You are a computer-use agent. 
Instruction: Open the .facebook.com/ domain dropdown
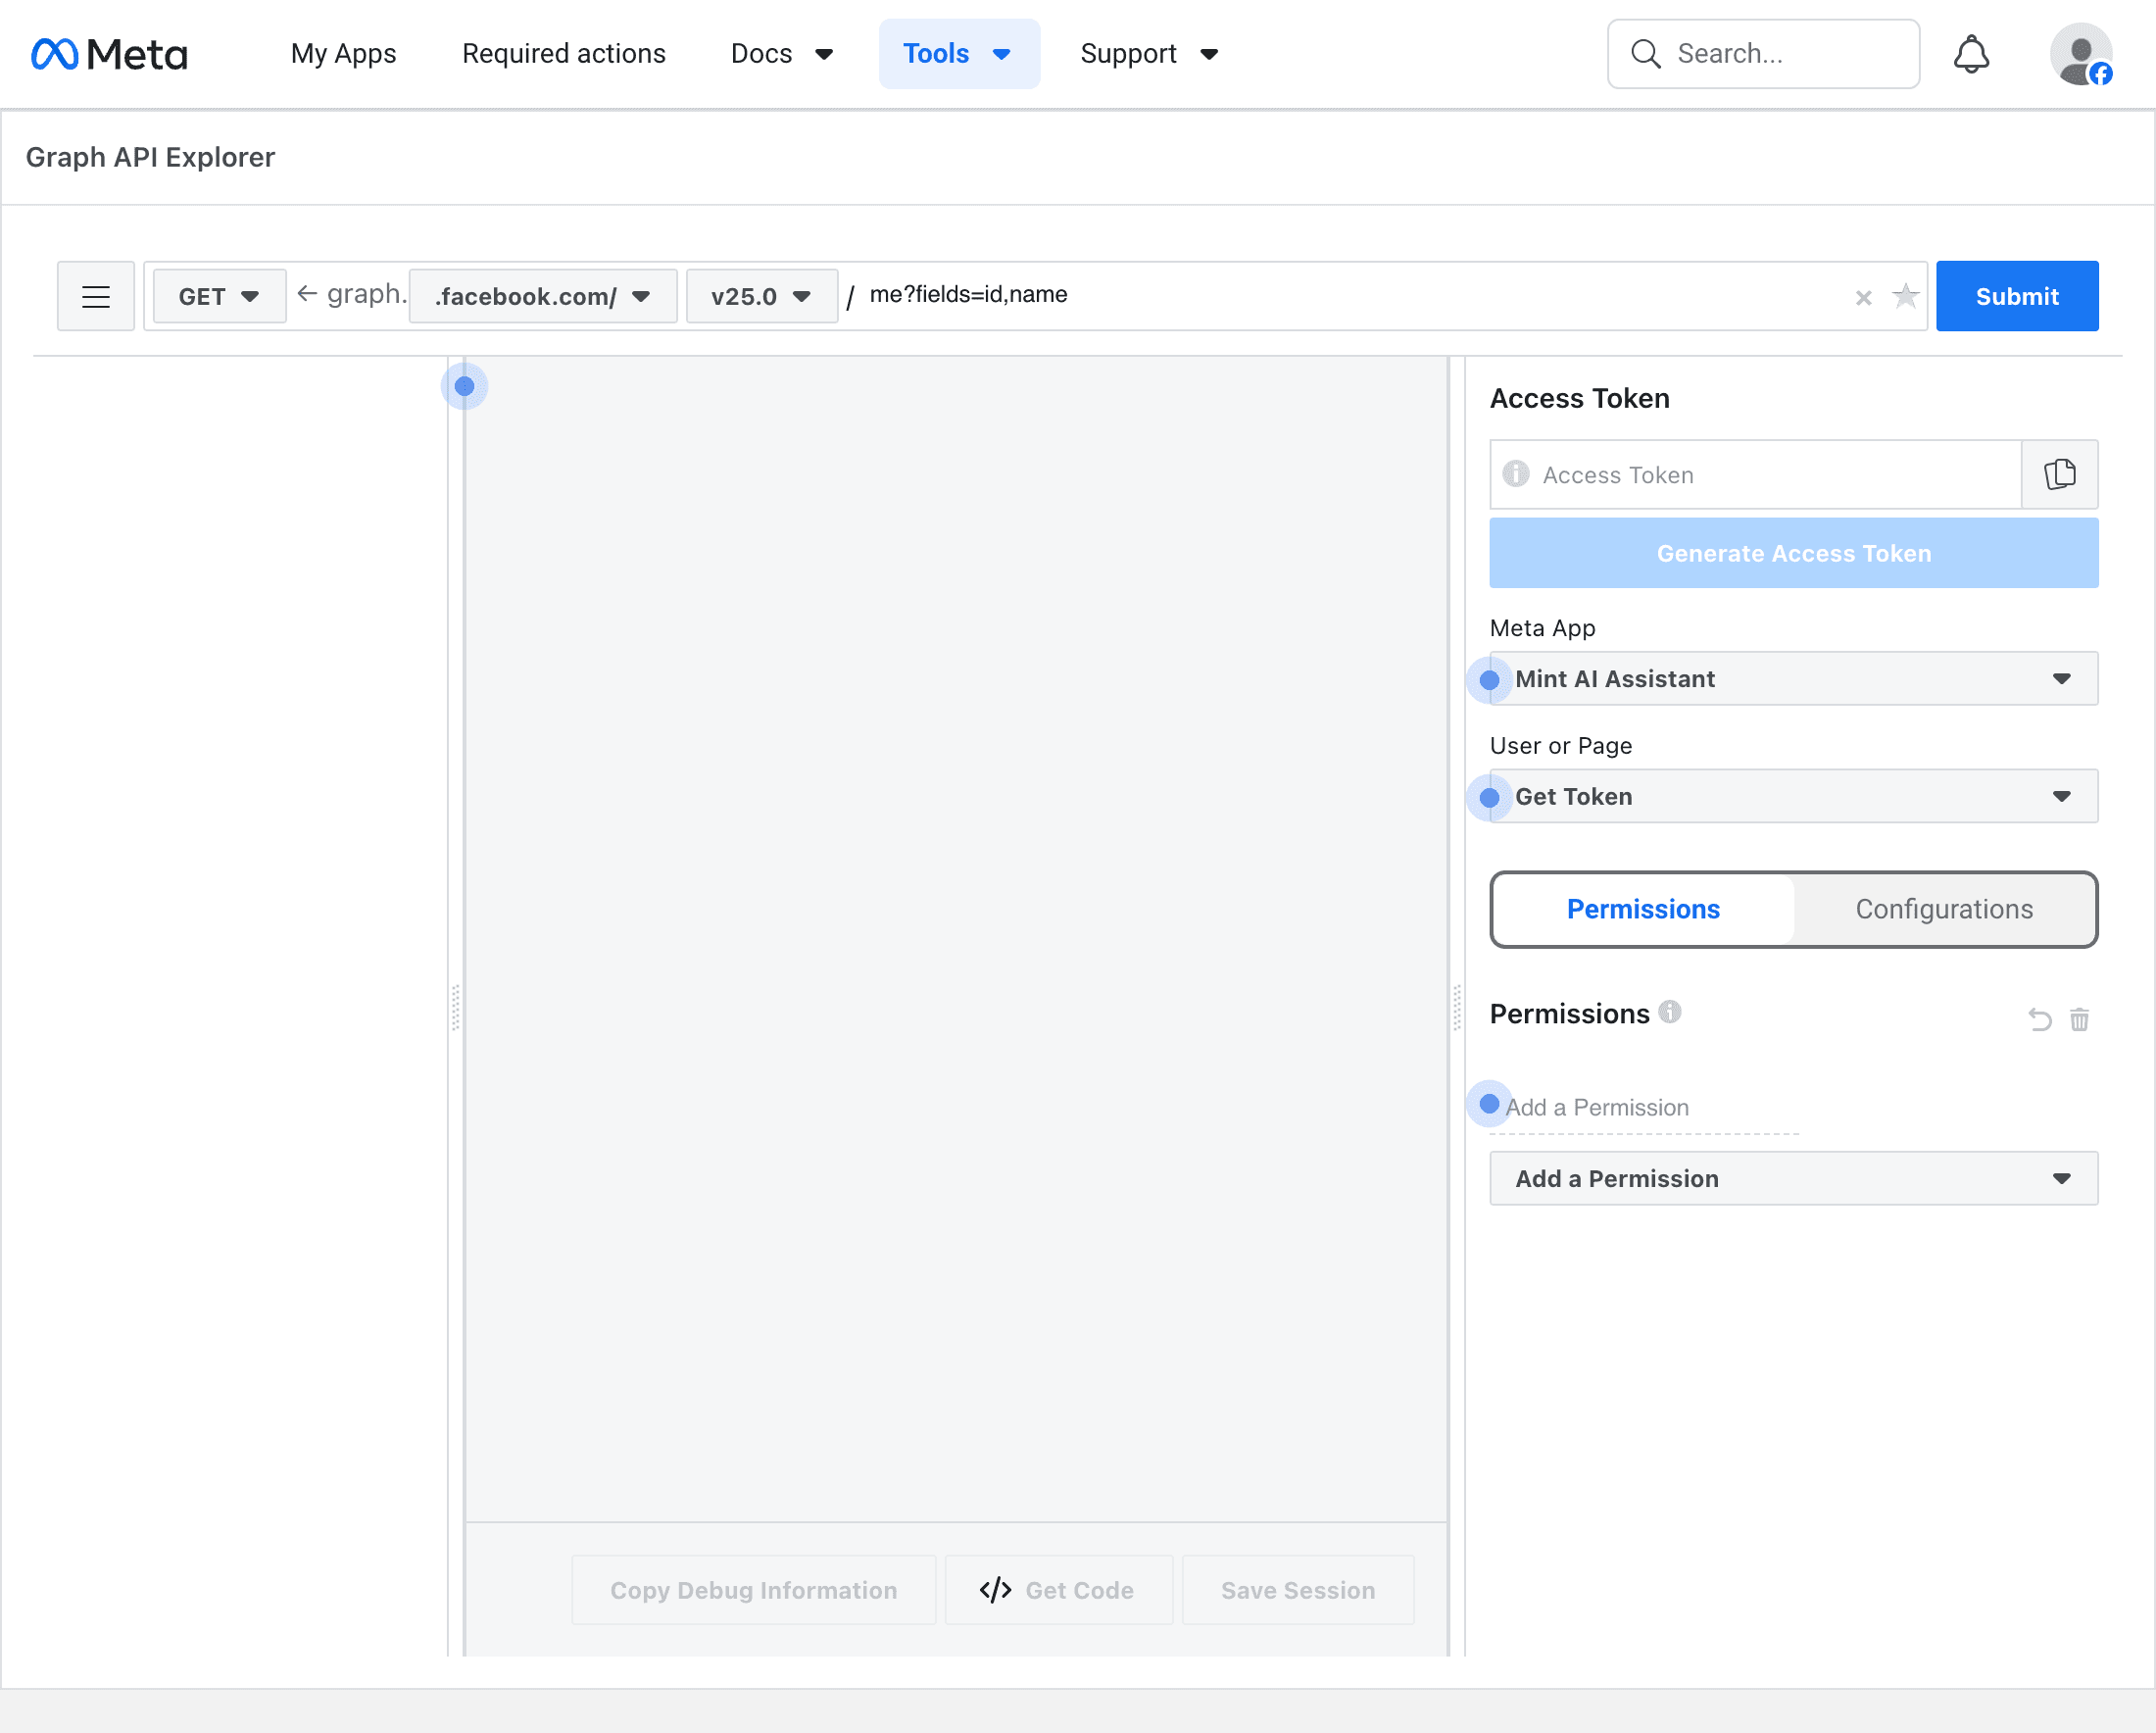pos(543,296)
